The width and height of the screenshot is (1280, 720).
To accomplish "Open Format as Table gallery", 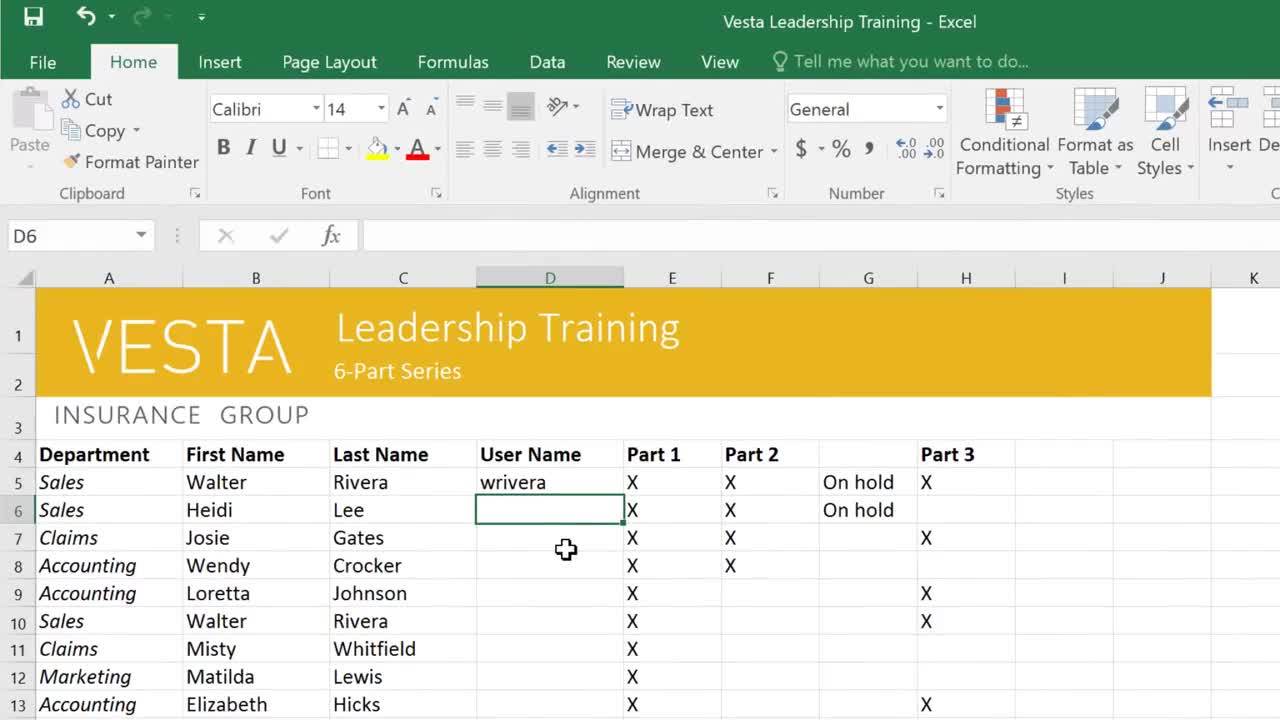I will click(x=1095, y=133).
